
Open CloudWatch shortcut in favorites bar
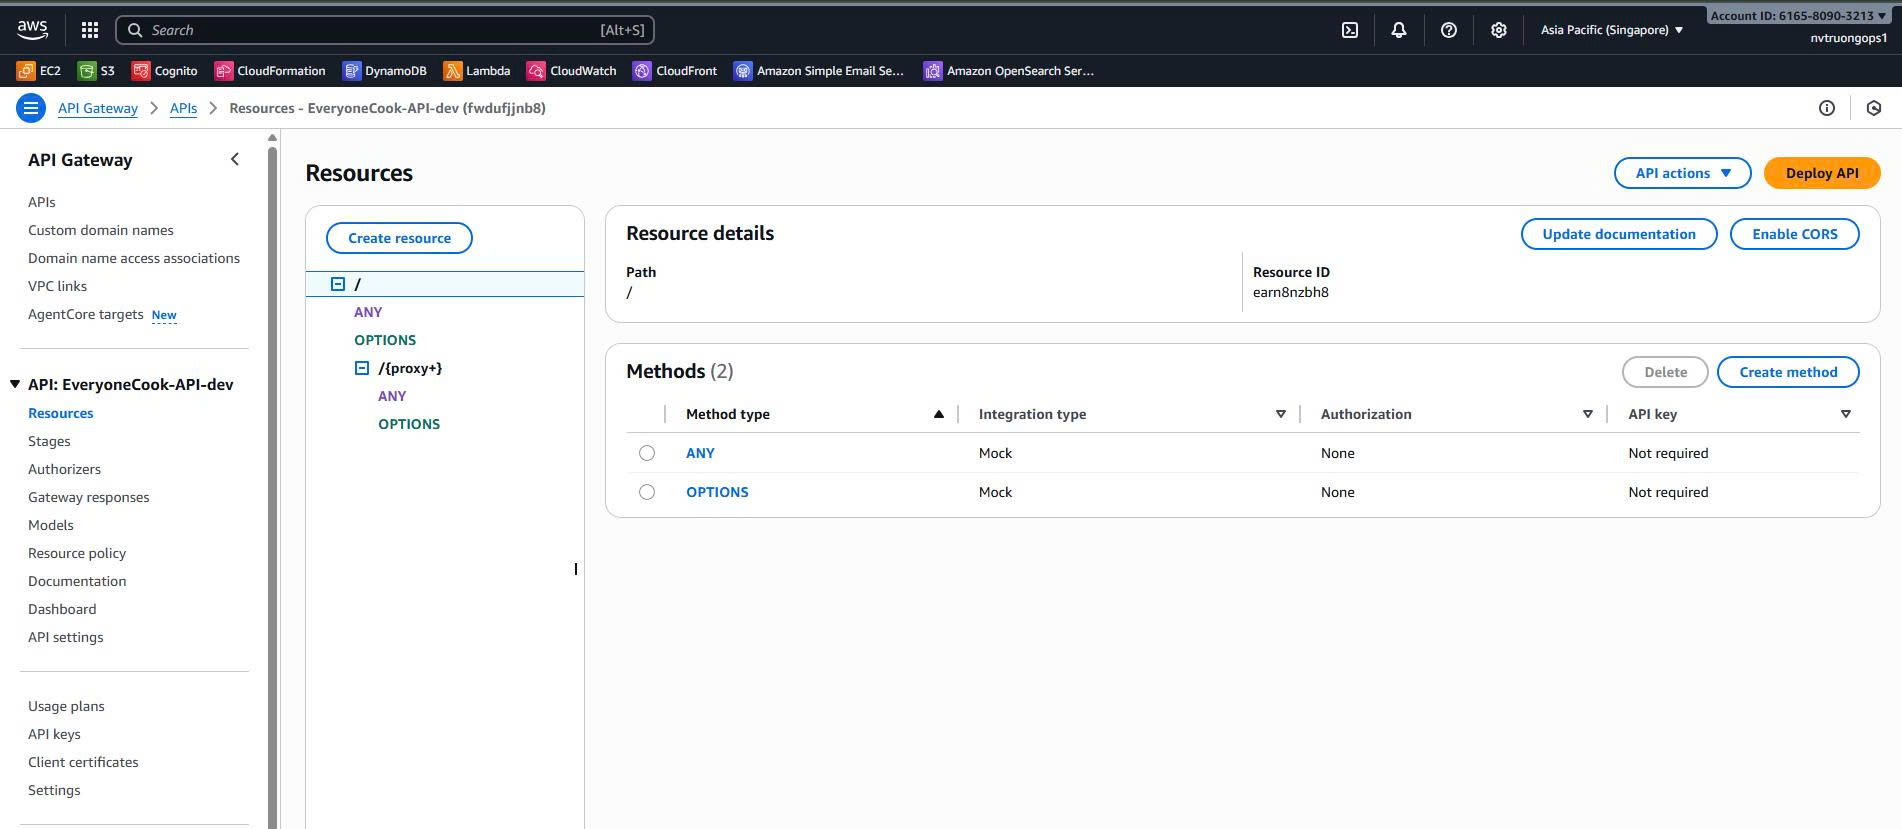click(572, 71)
